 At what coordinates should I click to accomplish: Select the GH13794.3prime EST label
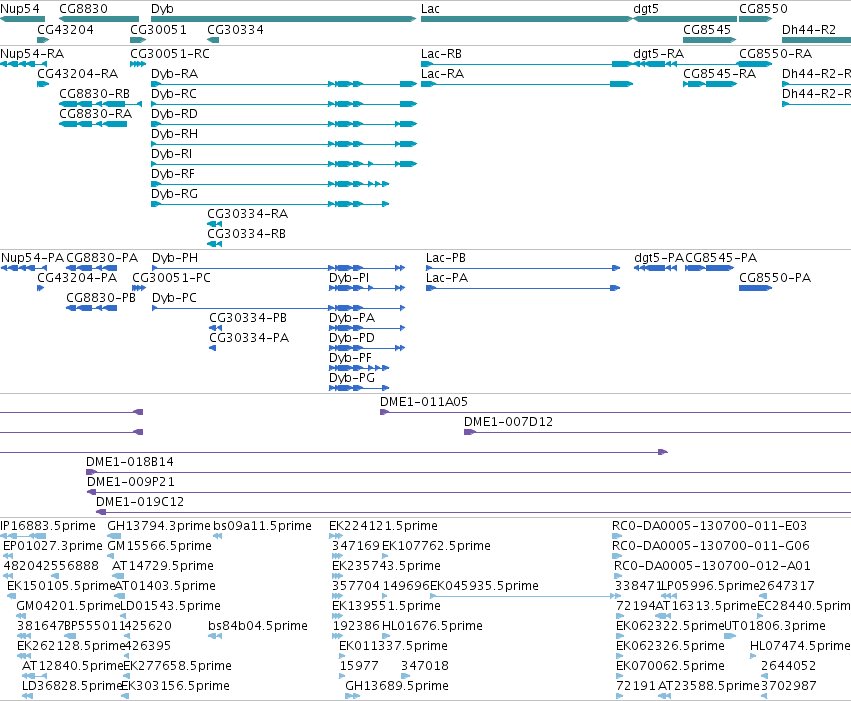(x=158, y=526)
